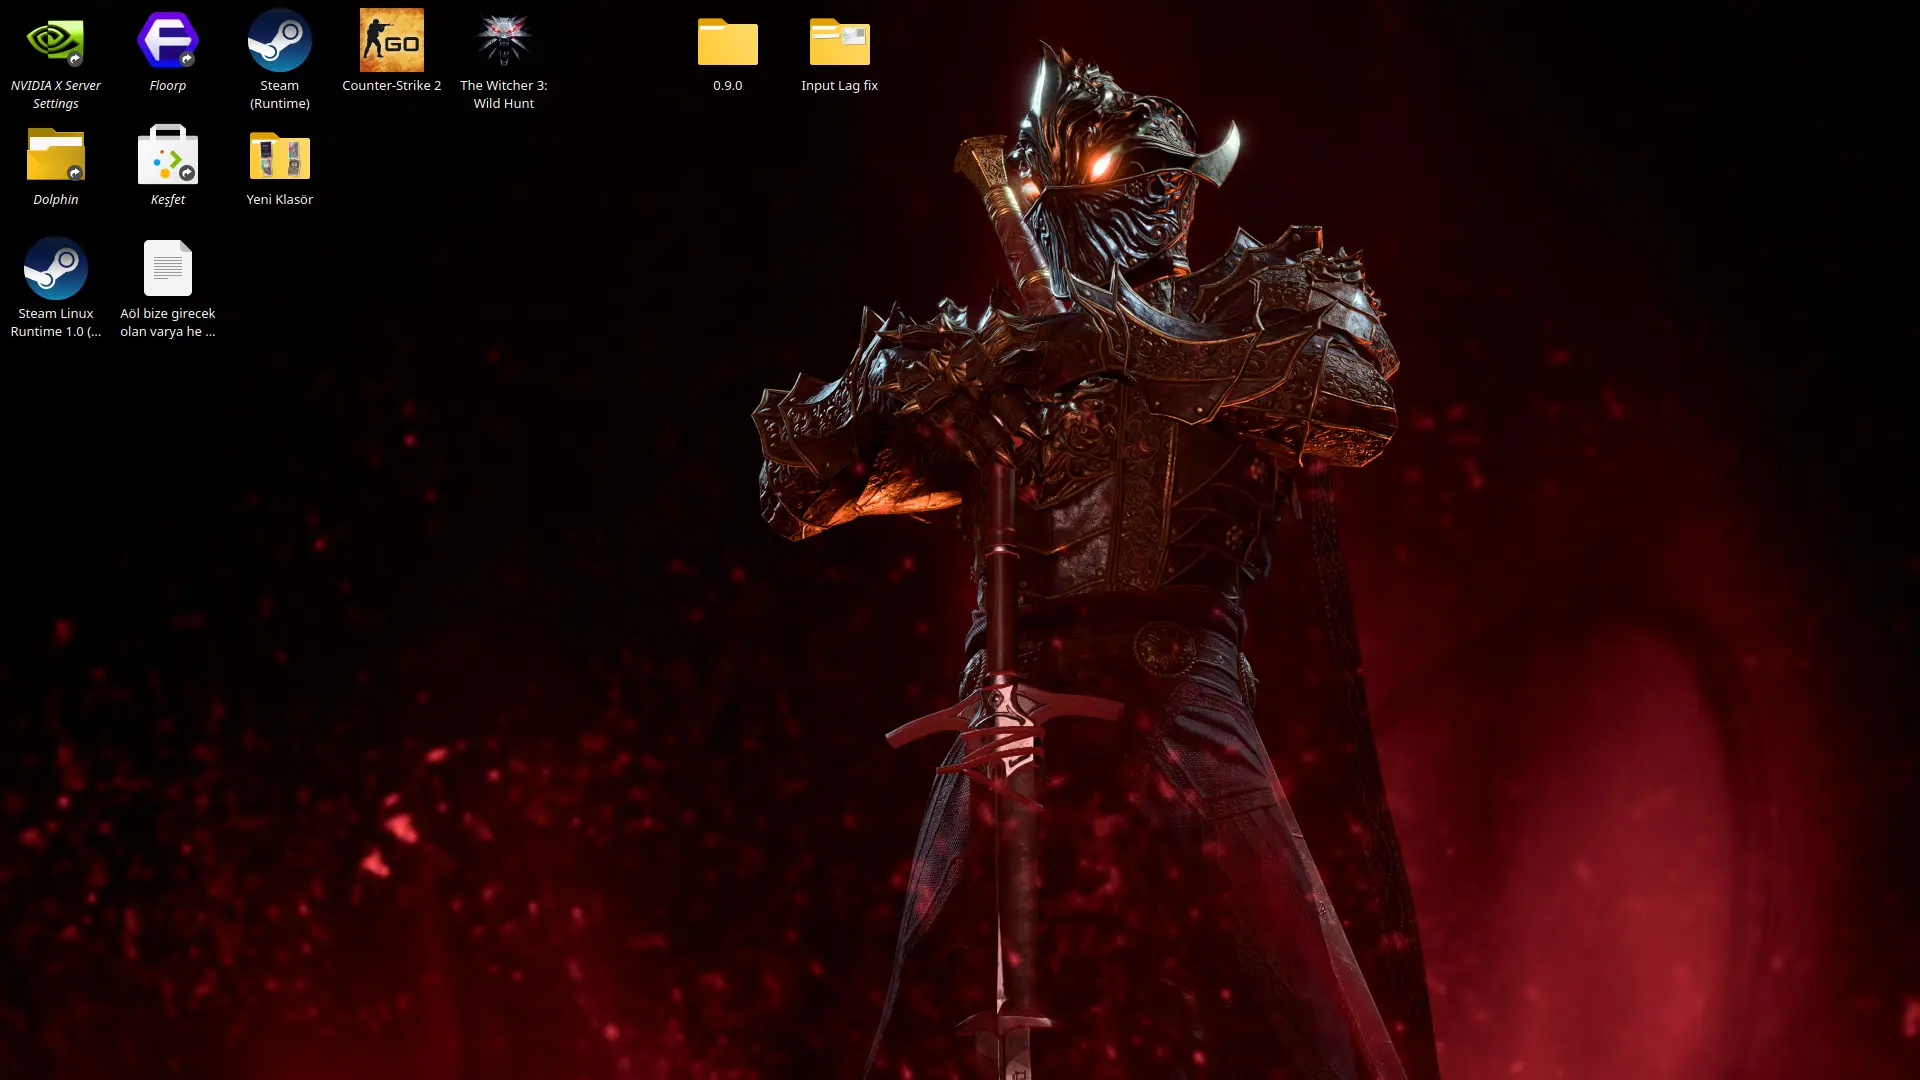1920x1080 pixels.
Task: Select The Witcher 3: Wild Hunt icon
Action: point(504,41)
